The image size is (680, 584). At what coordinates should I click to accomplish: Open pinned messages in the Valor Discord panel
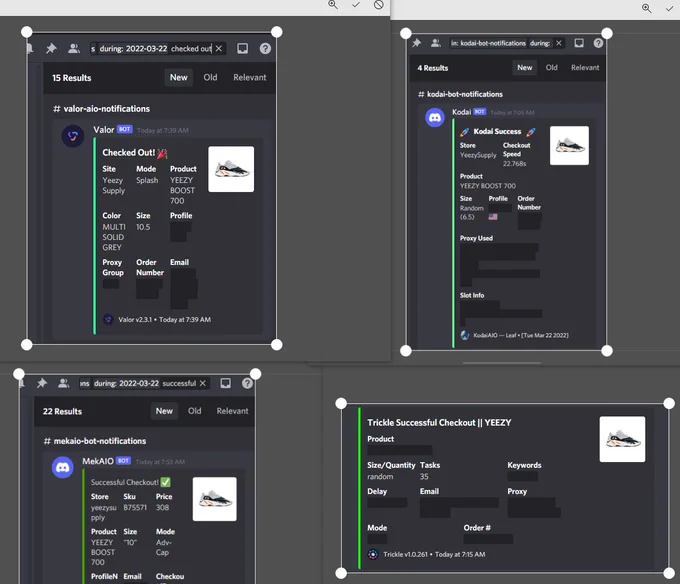[51, 48]
